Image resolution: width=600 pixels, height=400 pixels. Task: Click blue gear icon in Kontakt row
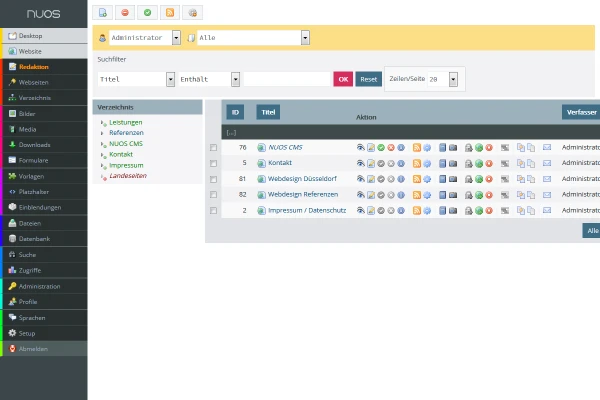(x=427, y=163)
